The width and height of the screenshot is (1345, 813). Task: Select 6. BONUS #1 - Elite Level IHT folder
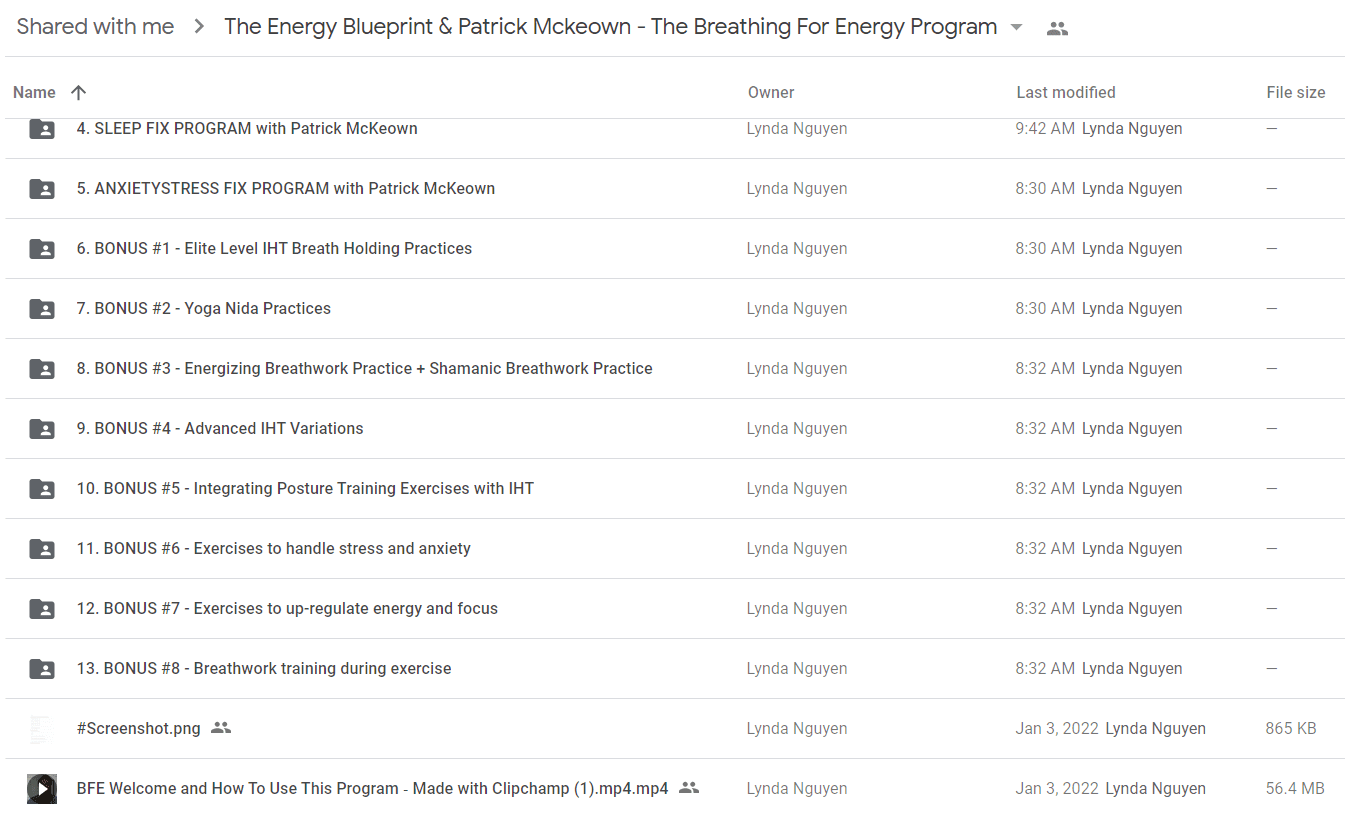[x=274, y=248]
